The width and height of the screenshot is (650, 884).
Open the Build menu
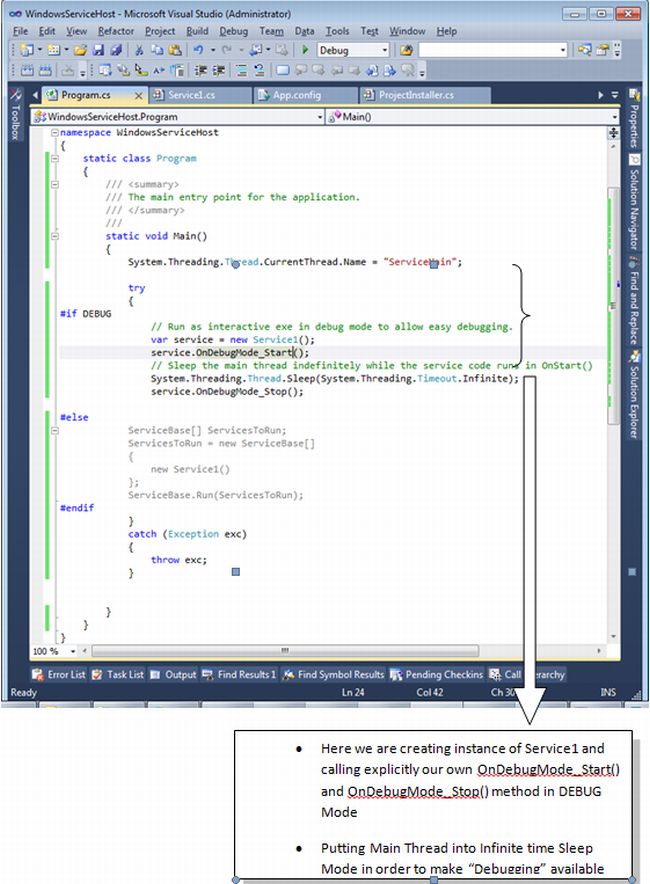197,31
